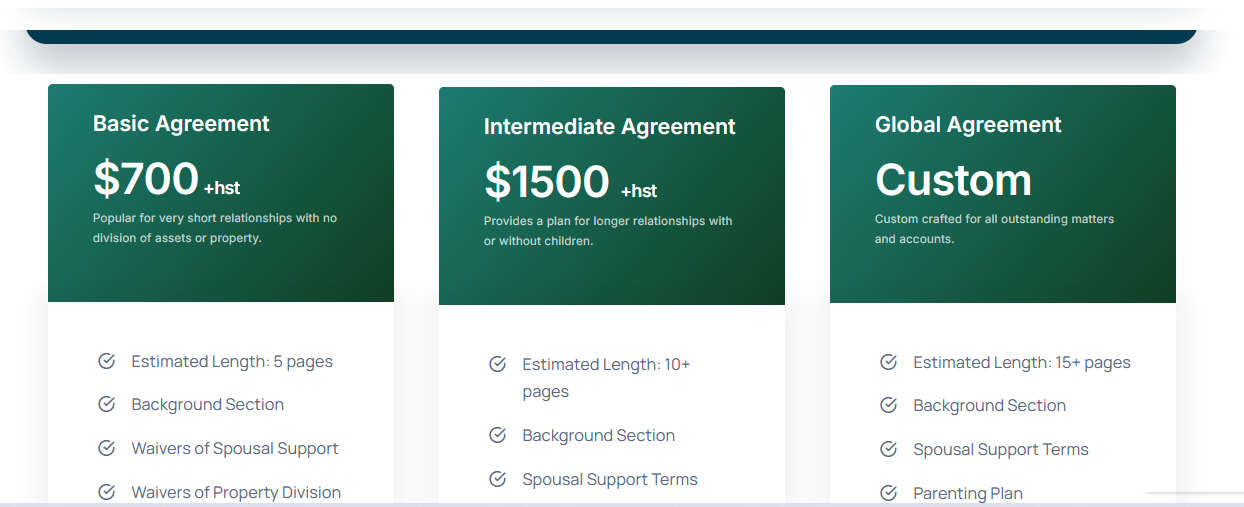The width and height of the screenshot is (1244, 507).
Task: Click the $700 +hst price
Action: pyautogui.click(x=166, y=179)
